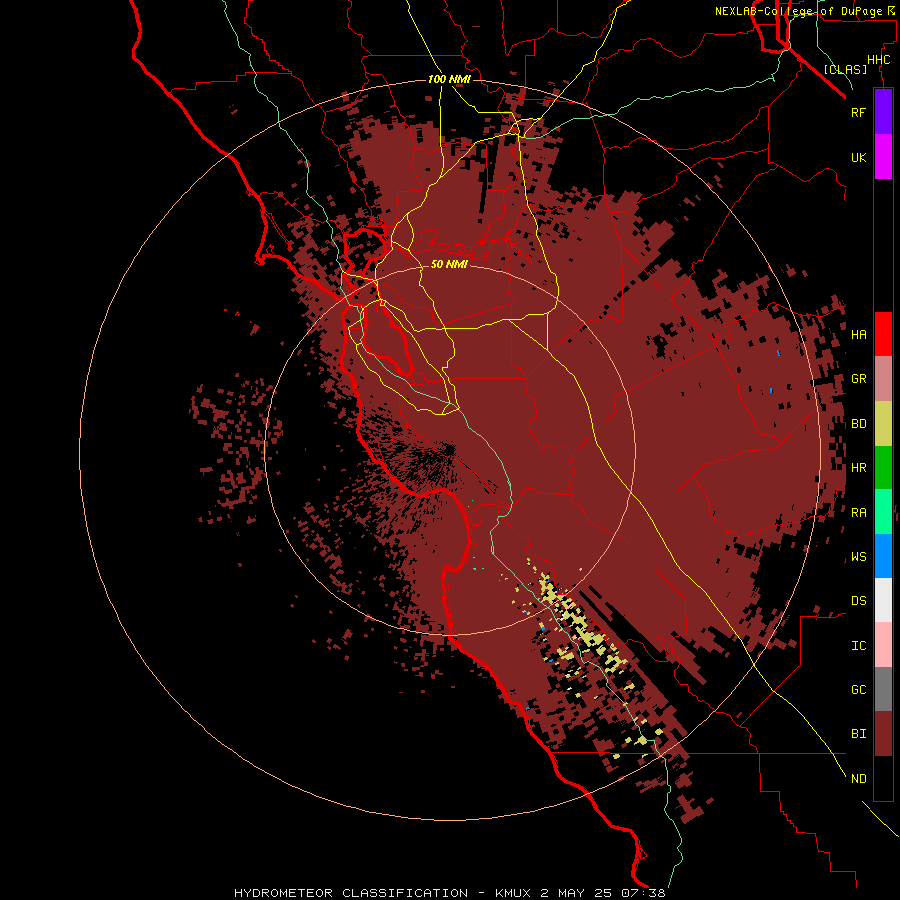Click the 'HA' legend label text
Viewport: 900px width, 900px height.
[858, 334]
